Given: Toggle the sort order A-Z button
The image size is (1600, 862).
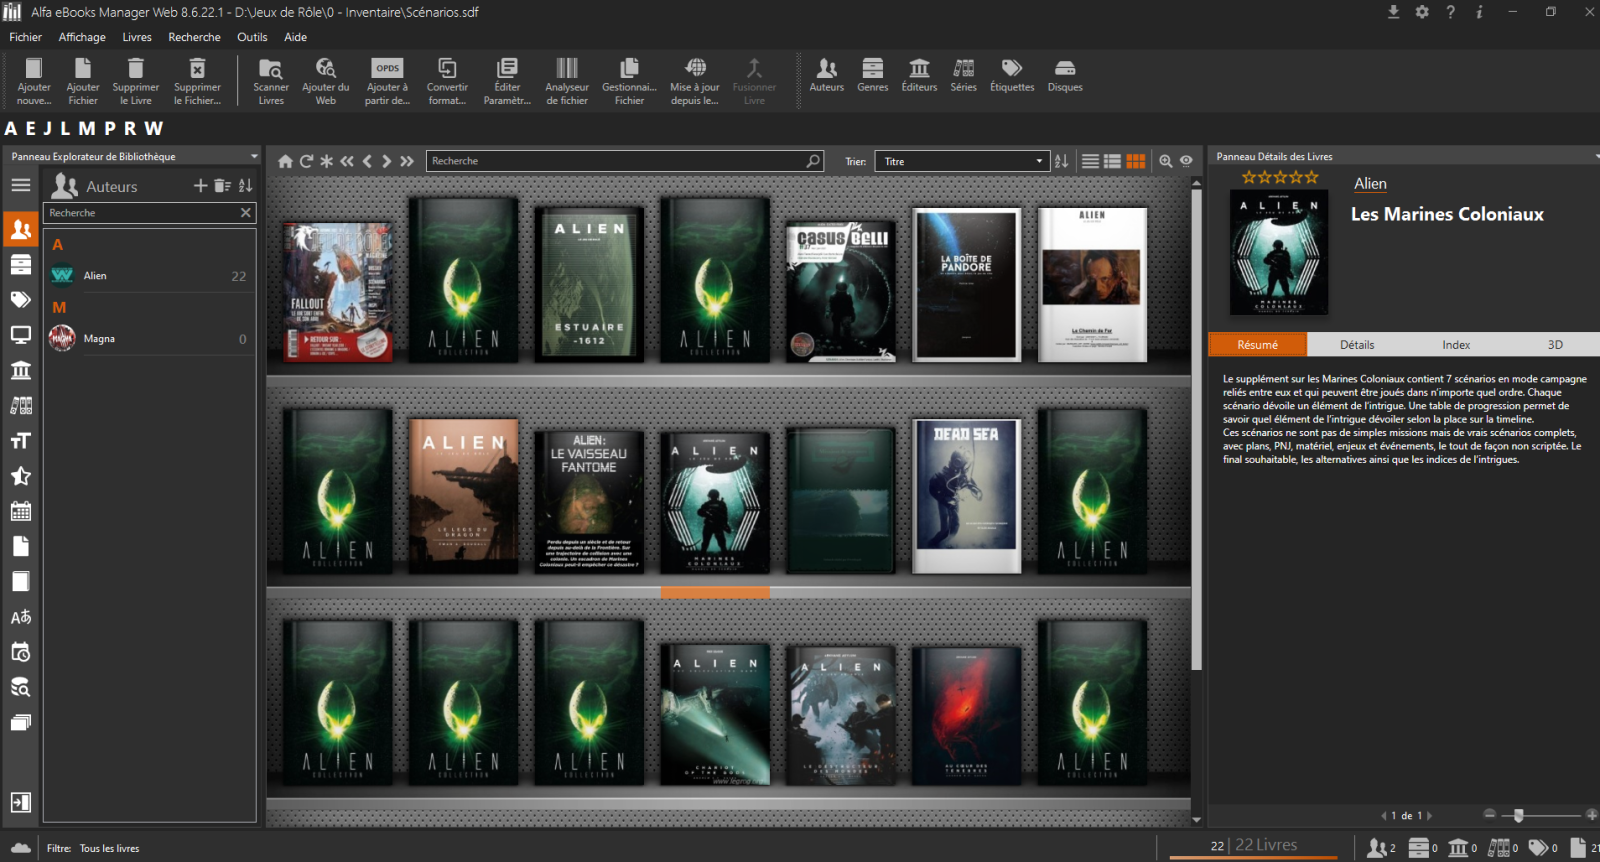Looking at the screenshot, I should point(1061,161).
